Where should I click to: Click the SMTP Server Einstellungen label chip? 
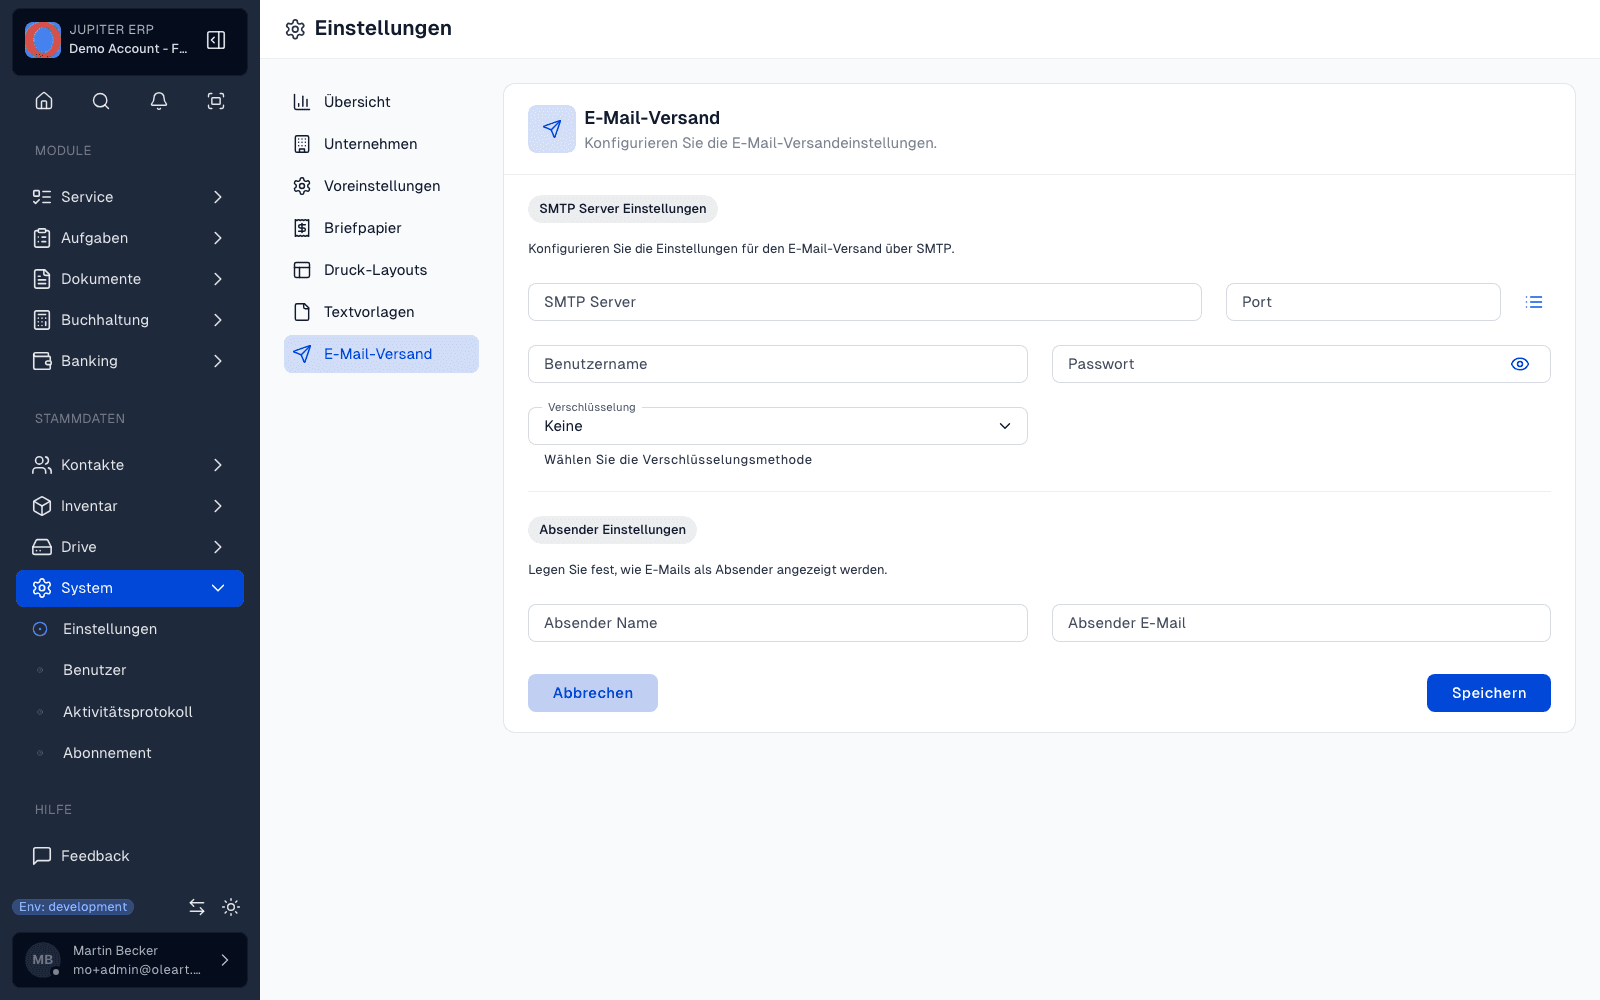coord(623,209)
